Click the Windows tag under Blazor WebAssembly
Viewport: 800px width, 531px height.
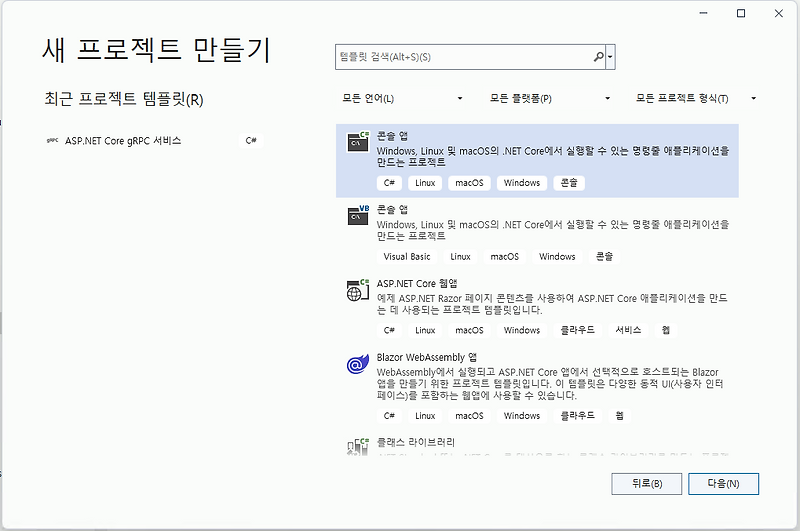pos(522,416)
